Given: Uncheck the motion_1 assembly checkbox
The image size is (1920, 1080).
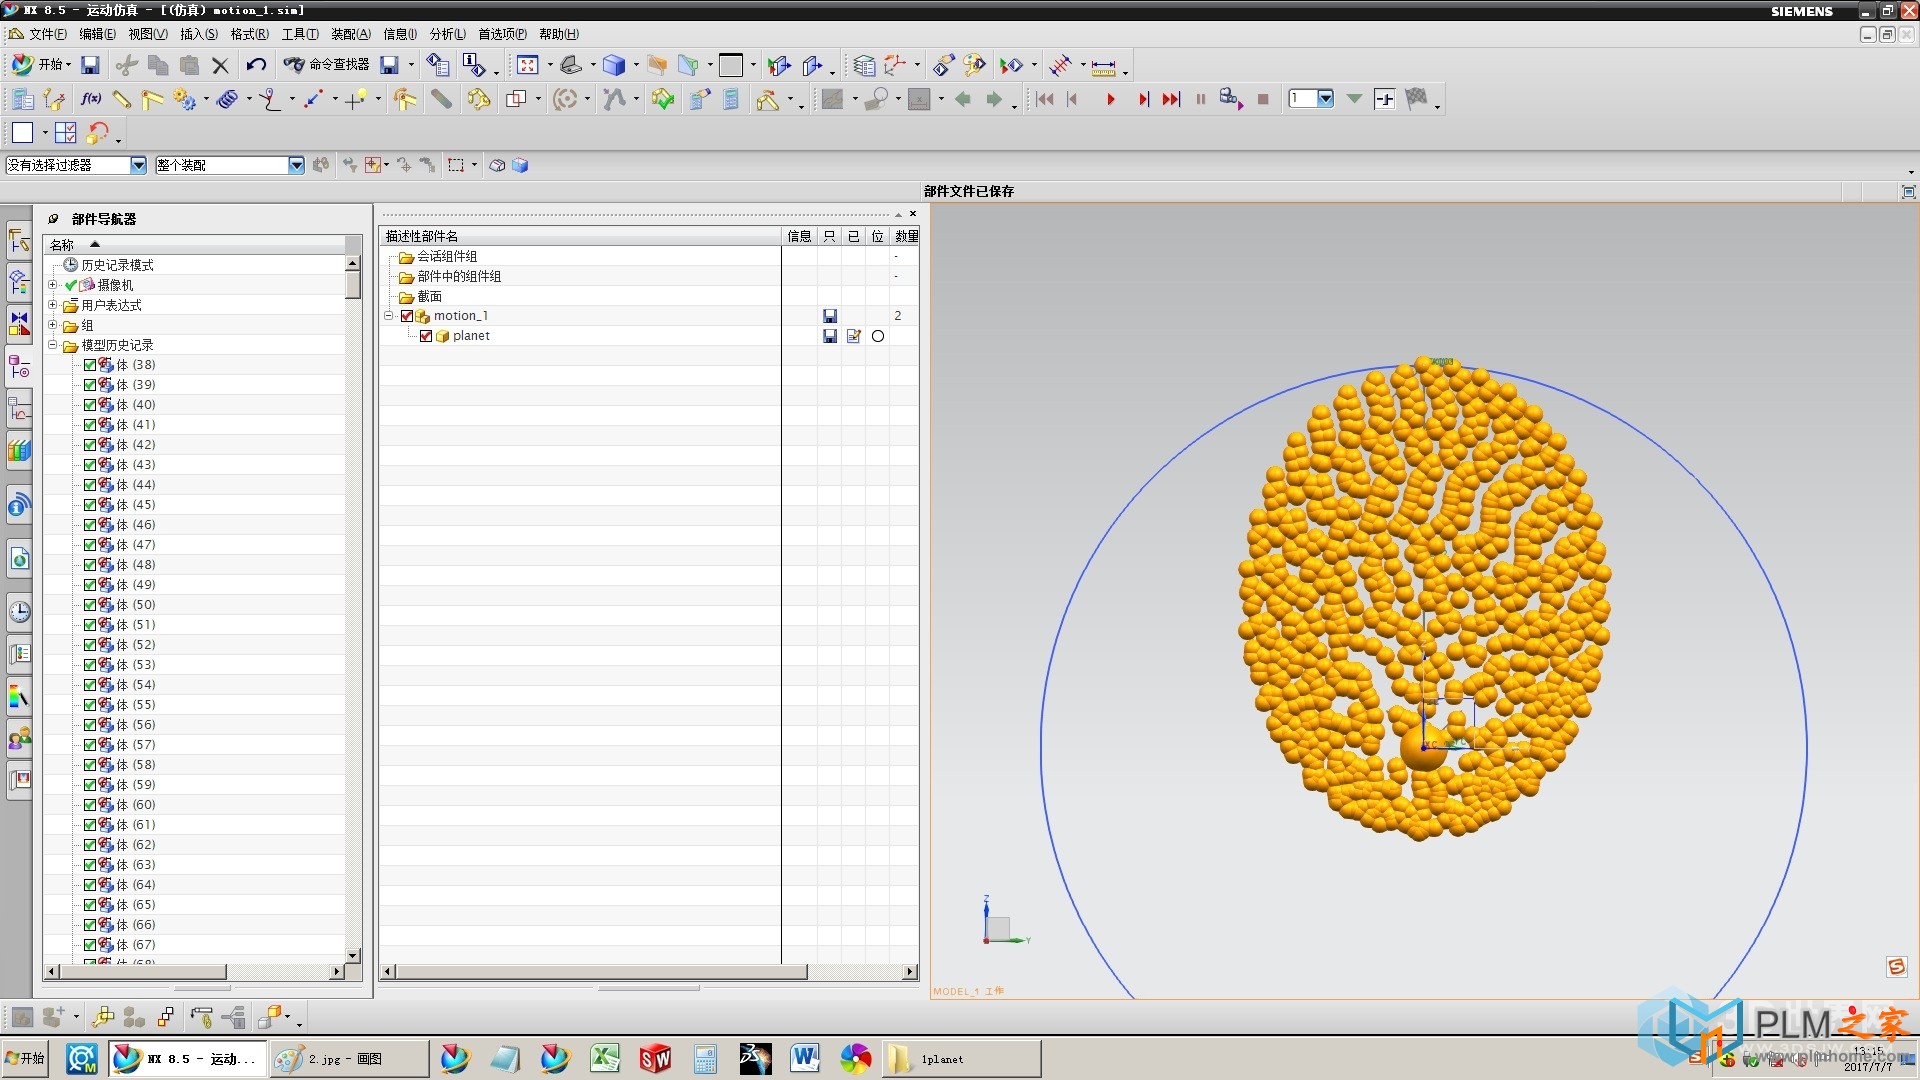Looking at the screenshot, I should pyautogui.click(x=407, y=316).
